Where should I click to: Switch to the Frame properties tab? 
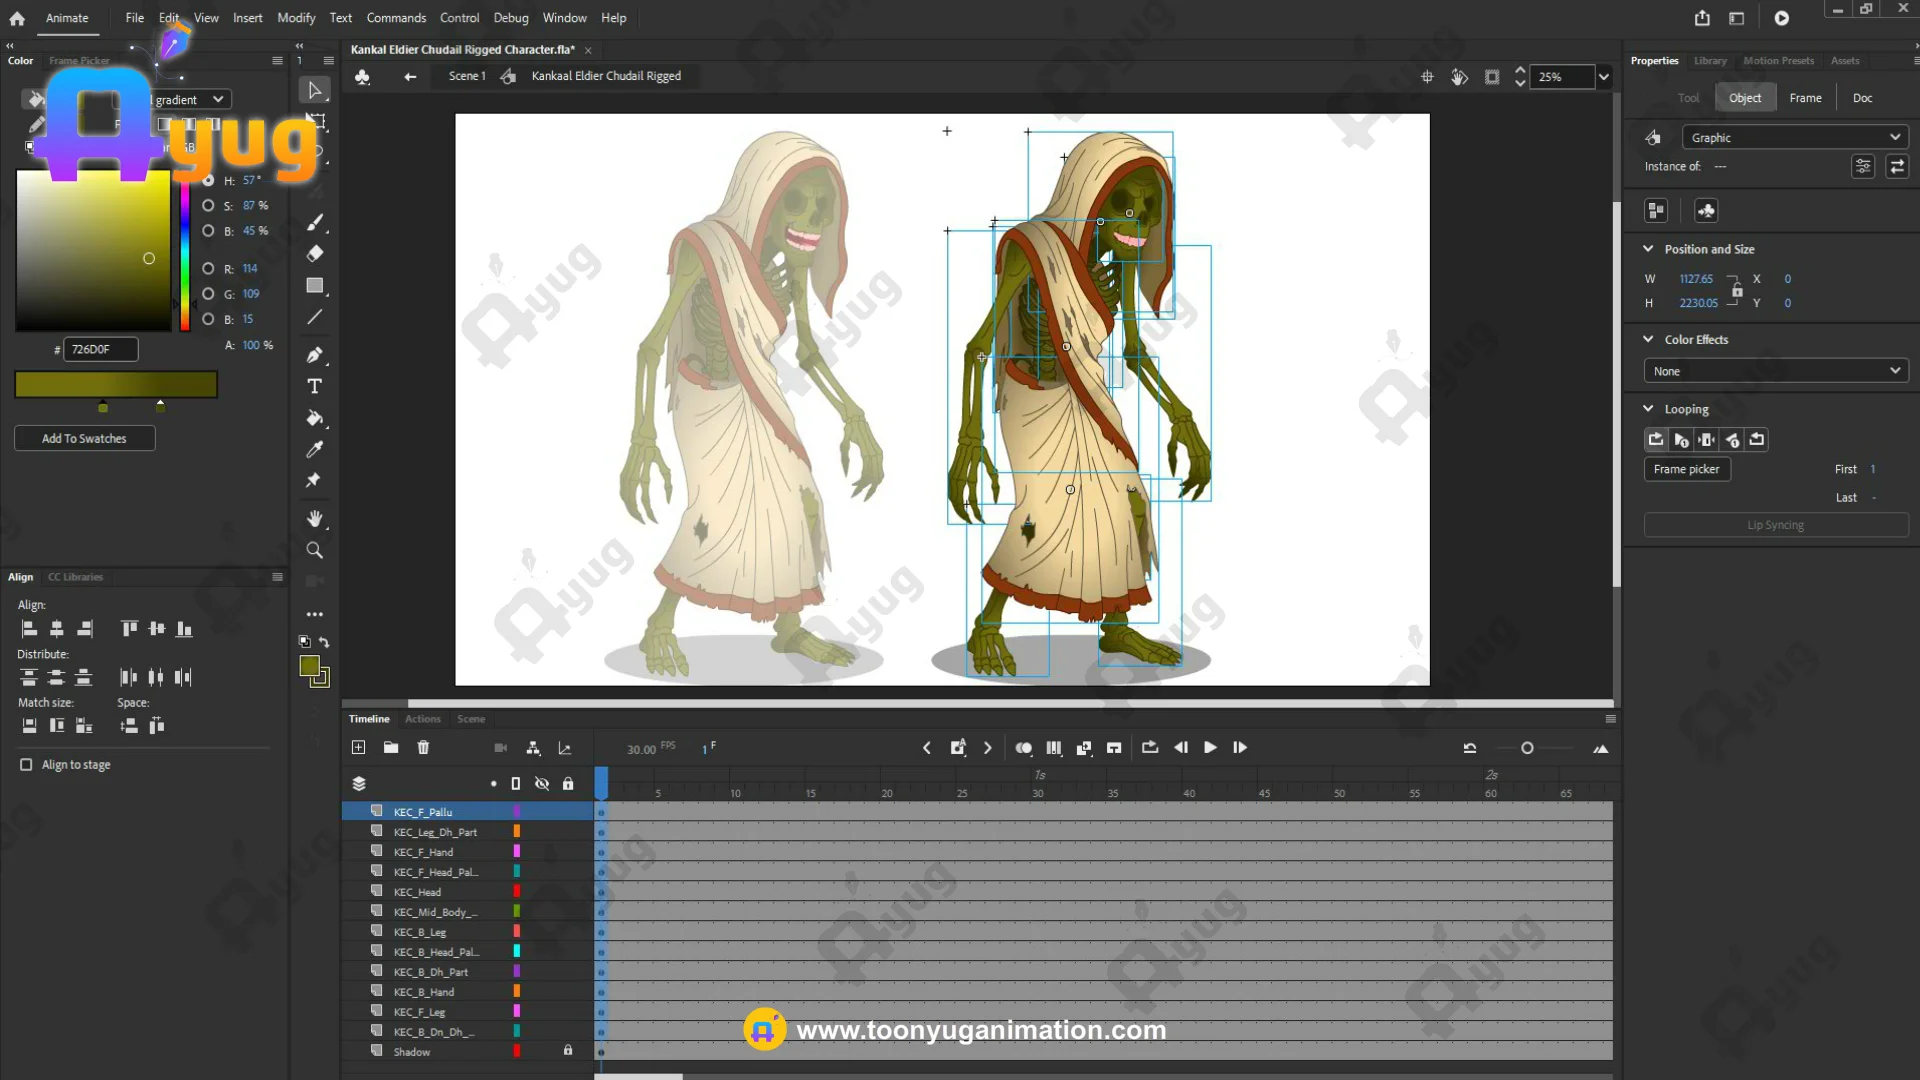[1805, 98]
